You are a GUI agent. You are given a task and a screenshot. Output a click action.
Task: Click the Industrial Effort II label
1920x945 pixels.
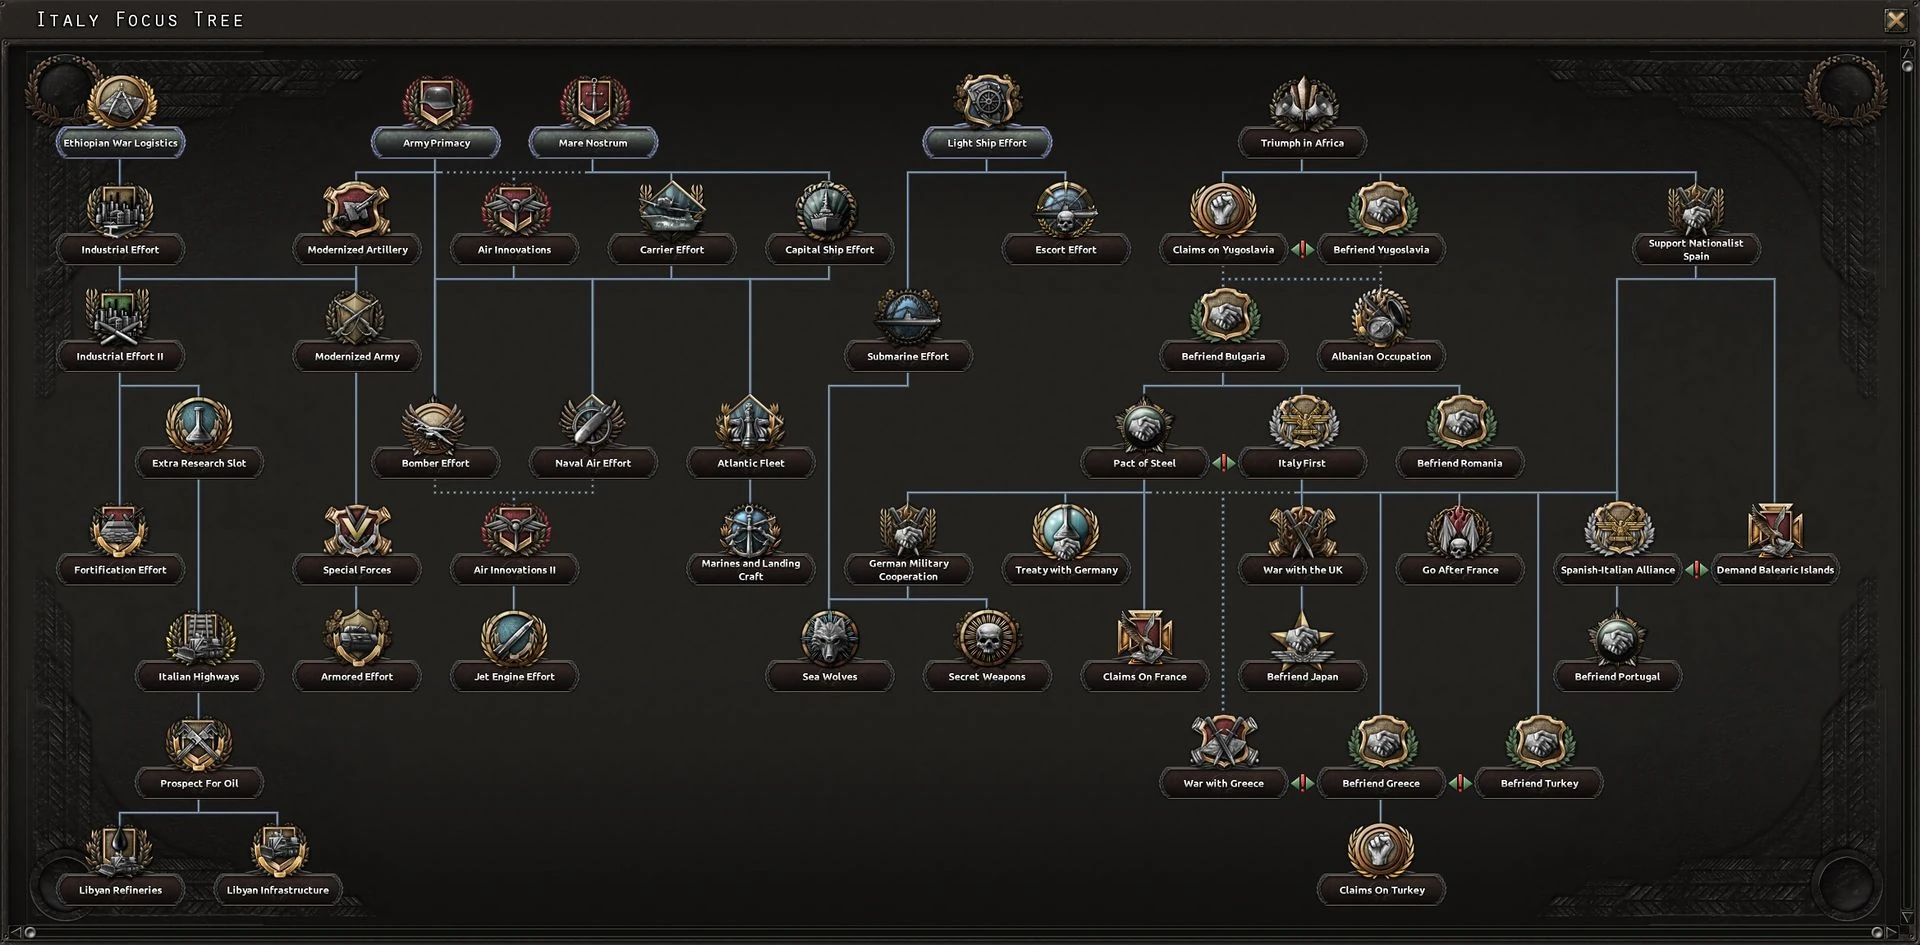pyautogui.click(x=120, y=356)
